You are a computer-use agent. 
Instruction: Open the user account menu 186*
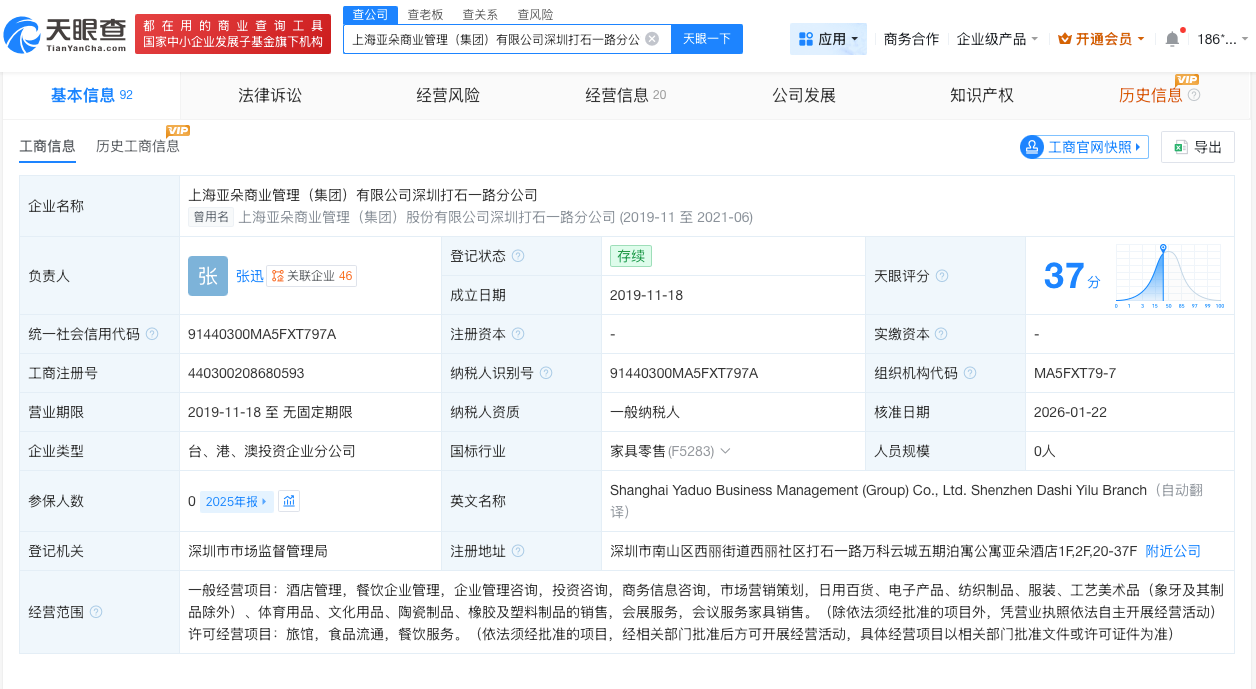click(1222, 39)
